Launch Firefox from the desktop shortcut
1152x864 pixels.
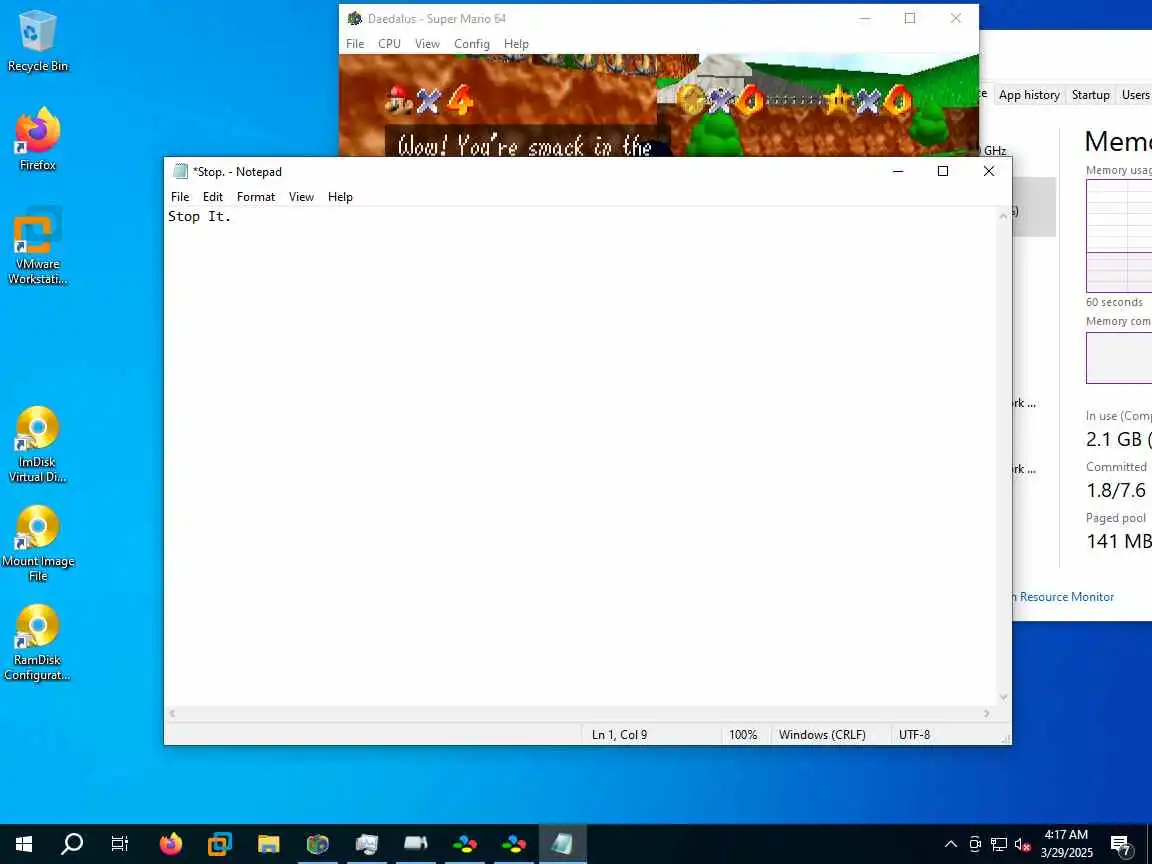(x=37, y=140)
